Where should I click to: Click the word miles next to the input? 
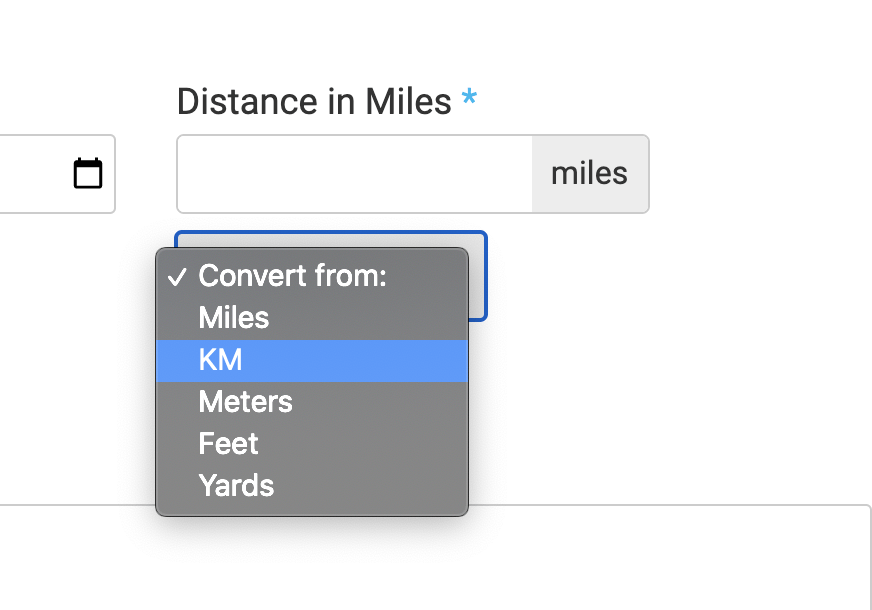tap(589, 173)
